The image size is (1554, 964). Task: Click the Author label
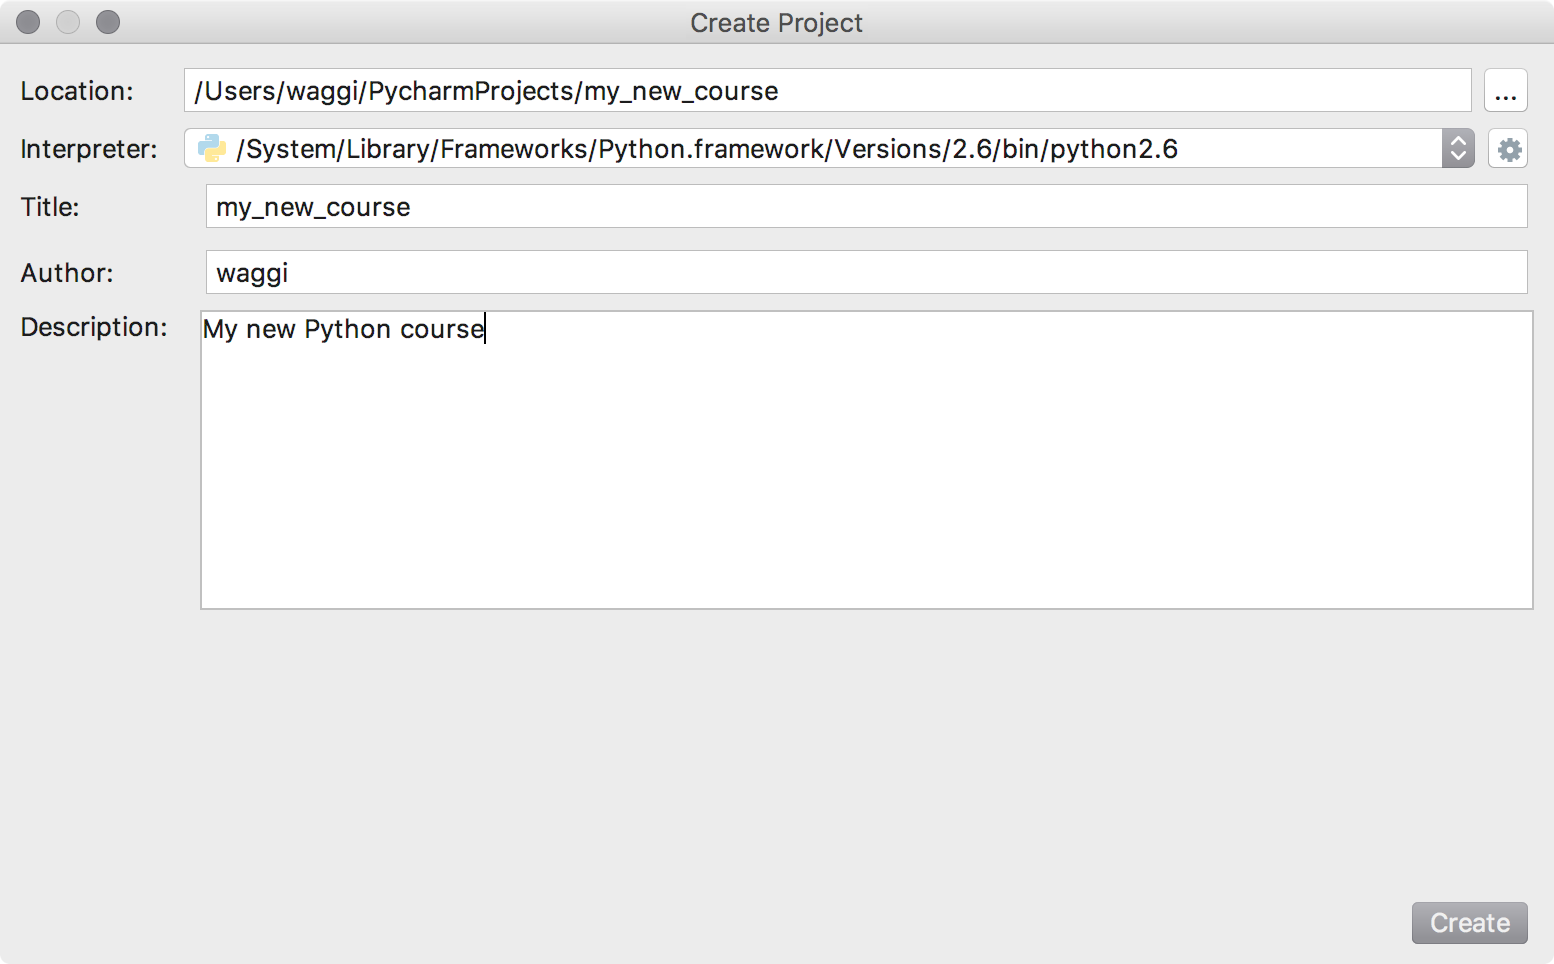[67, 273]
